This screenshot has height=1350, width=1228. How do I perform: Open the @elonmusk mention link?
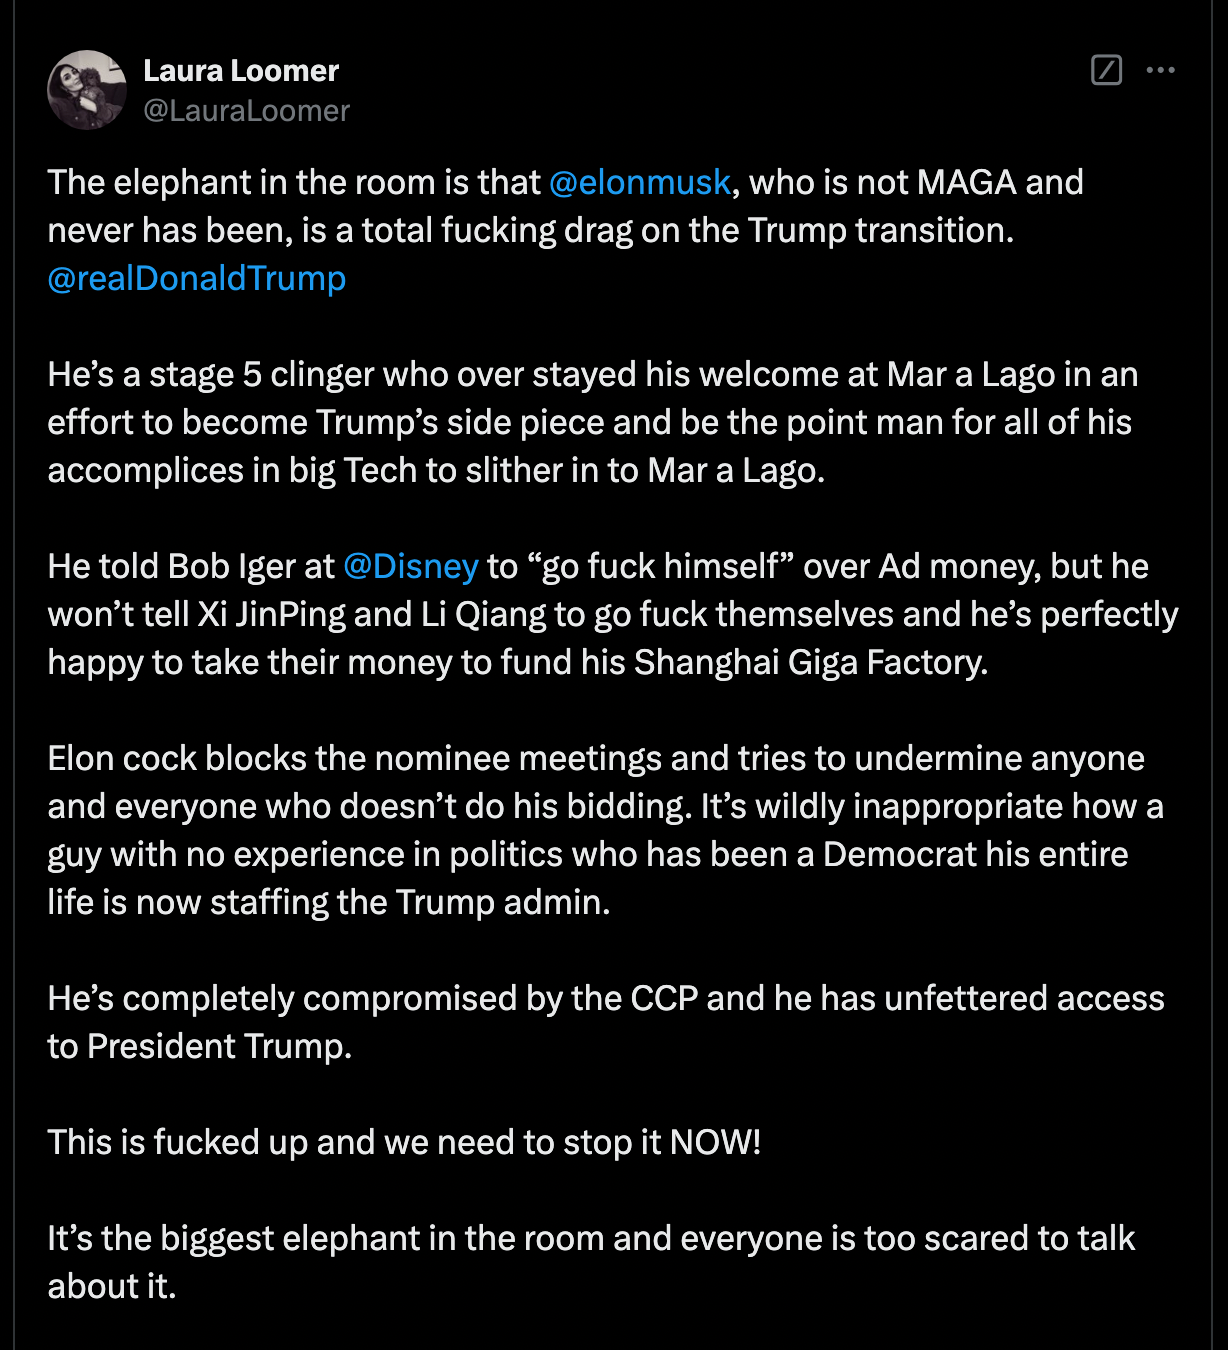pyautogui.click(x=640, y=183)
